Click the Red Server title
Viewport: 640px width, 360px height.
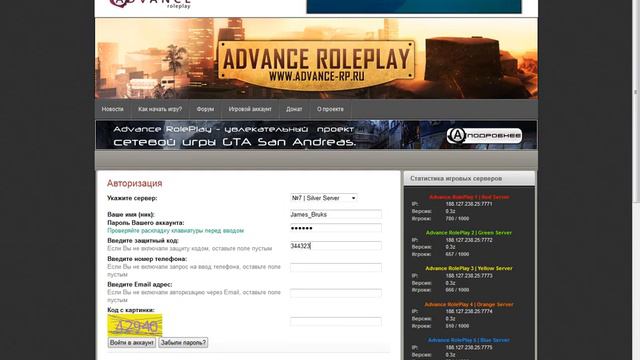tap(469, 197)
